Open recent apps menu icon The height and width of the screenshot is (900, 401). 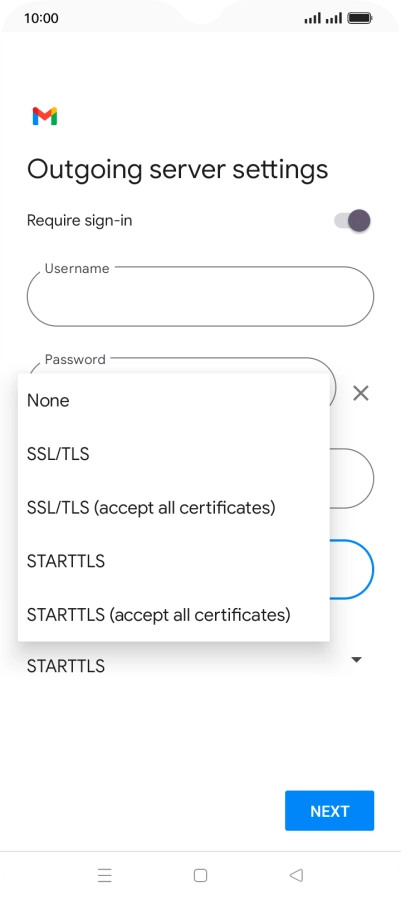pos(104,875)
